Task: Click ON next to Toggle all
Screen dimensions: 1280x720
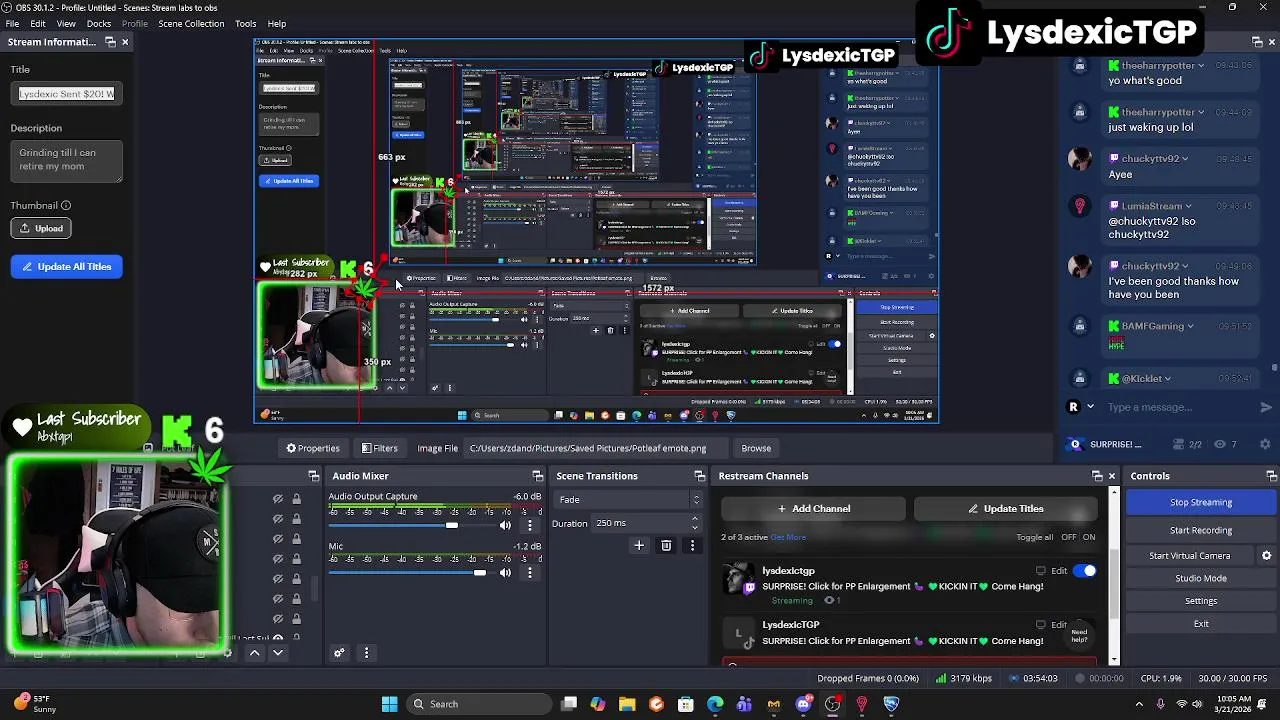Action: click(1089, 537)
